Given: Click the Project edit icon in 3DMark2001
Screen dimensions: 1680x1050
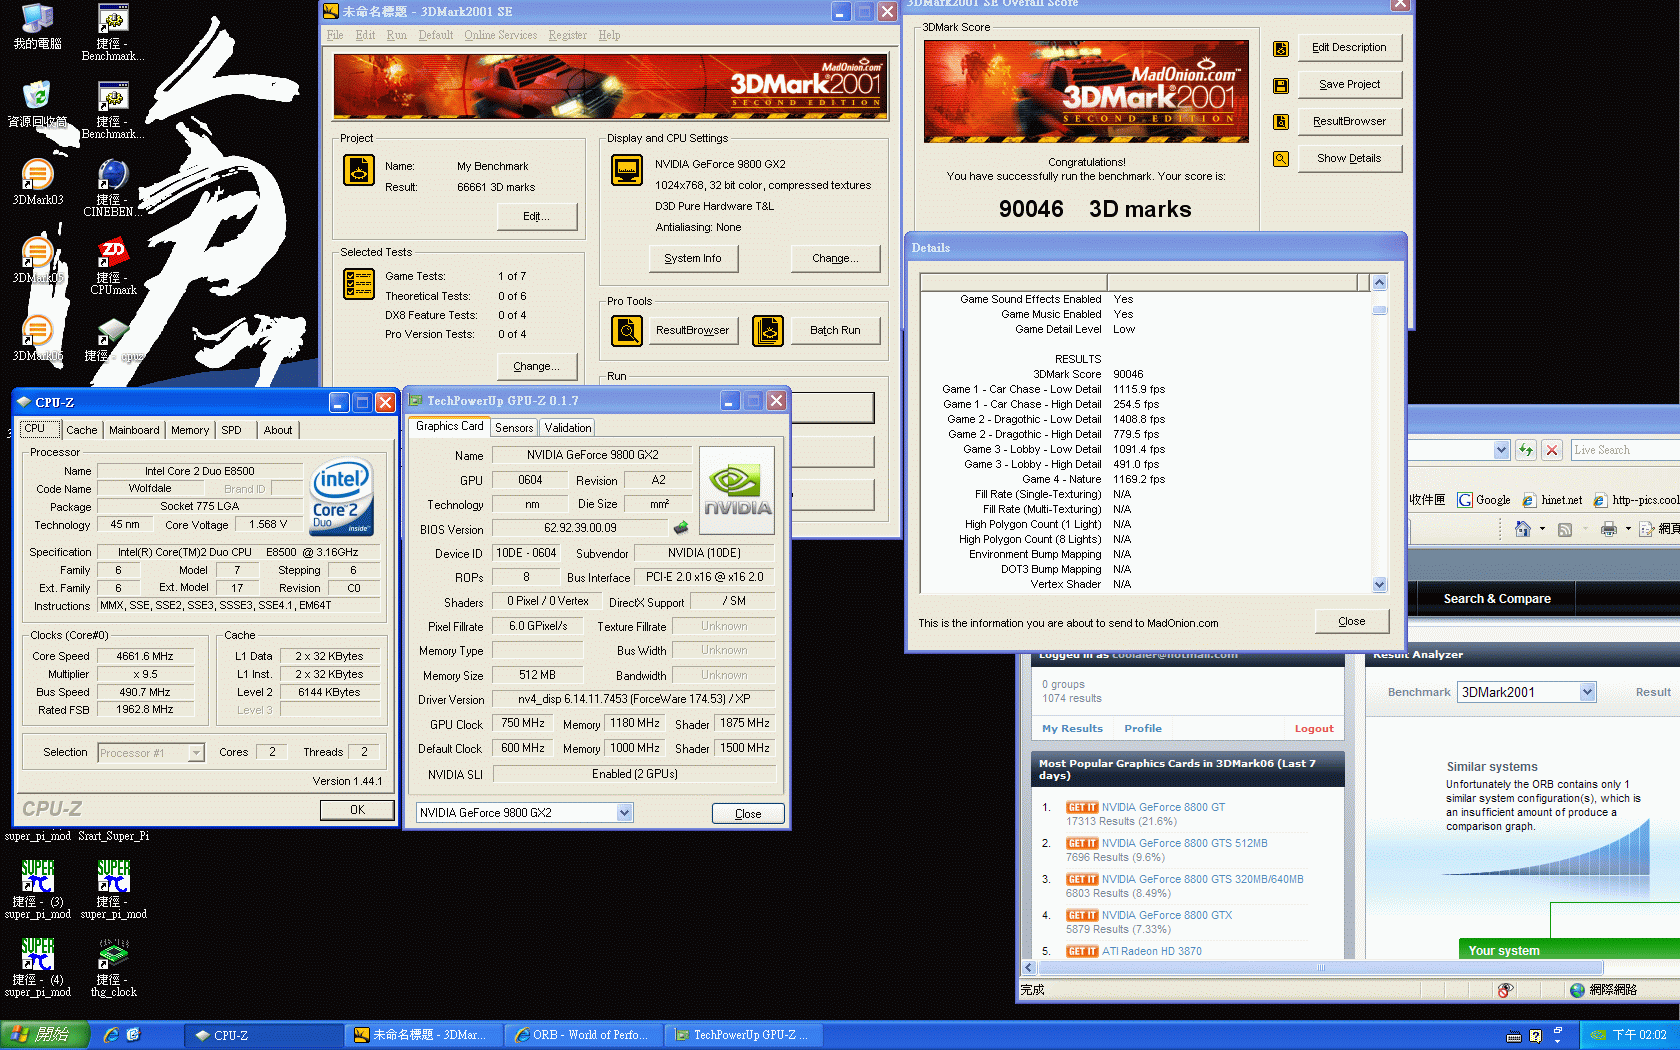Looking at the screenshot, I should [359, 170].
